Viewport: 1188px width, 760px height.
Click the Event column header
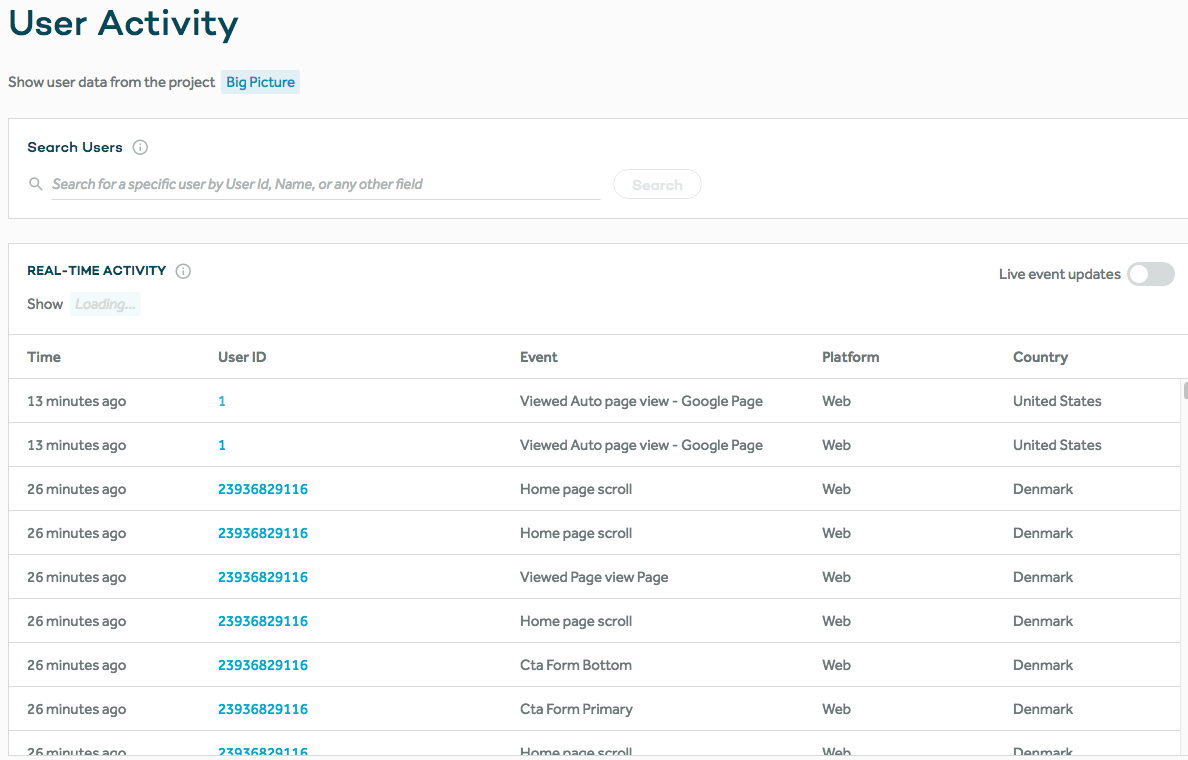[x=539, y=357]
